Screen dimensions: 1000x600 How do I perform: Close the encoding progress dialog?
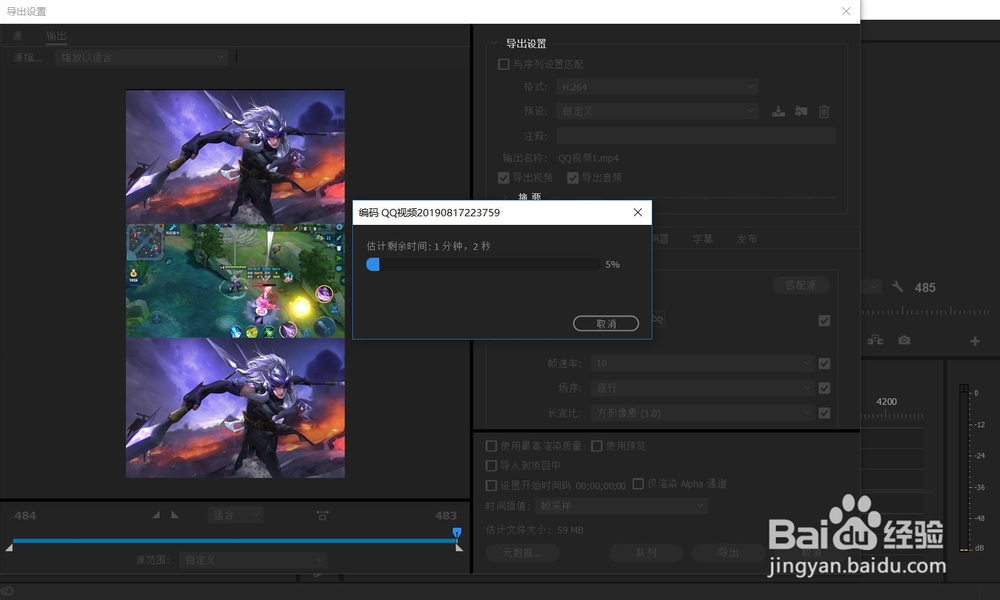pos(638,212)
